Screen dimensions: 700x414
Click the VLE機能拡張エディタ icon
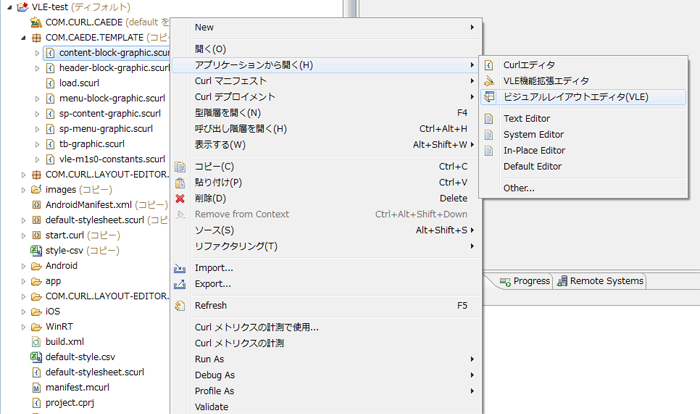coord(489,81)
